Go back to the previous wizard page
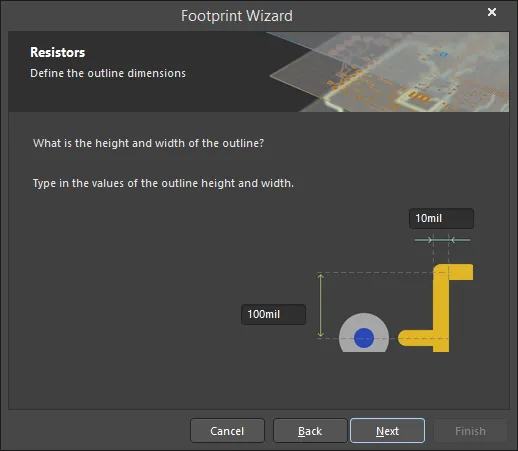Screen dimensions: 518x451 pos(310,431)
